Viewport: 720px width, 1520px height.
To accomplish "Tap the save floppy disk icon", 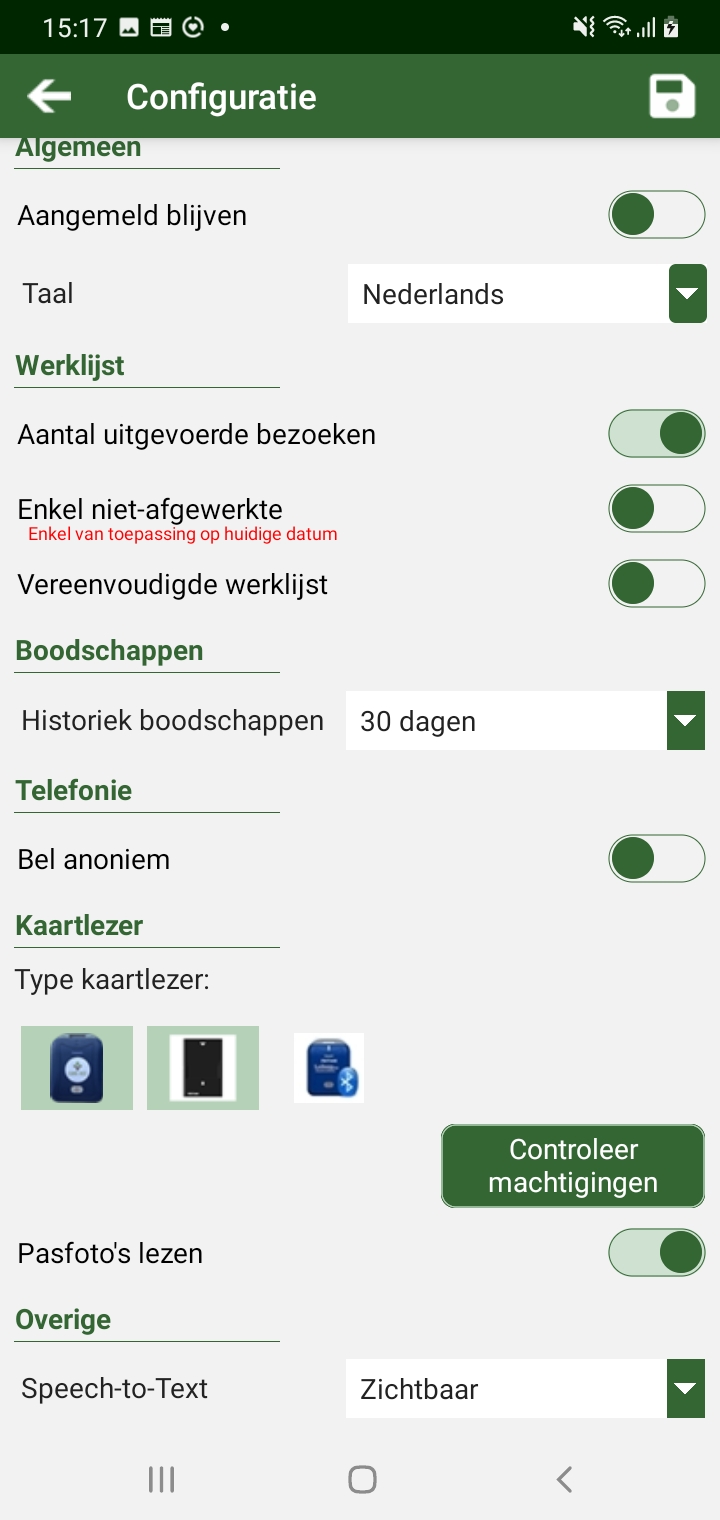I will pyautogui.click(x=672, y=97).
